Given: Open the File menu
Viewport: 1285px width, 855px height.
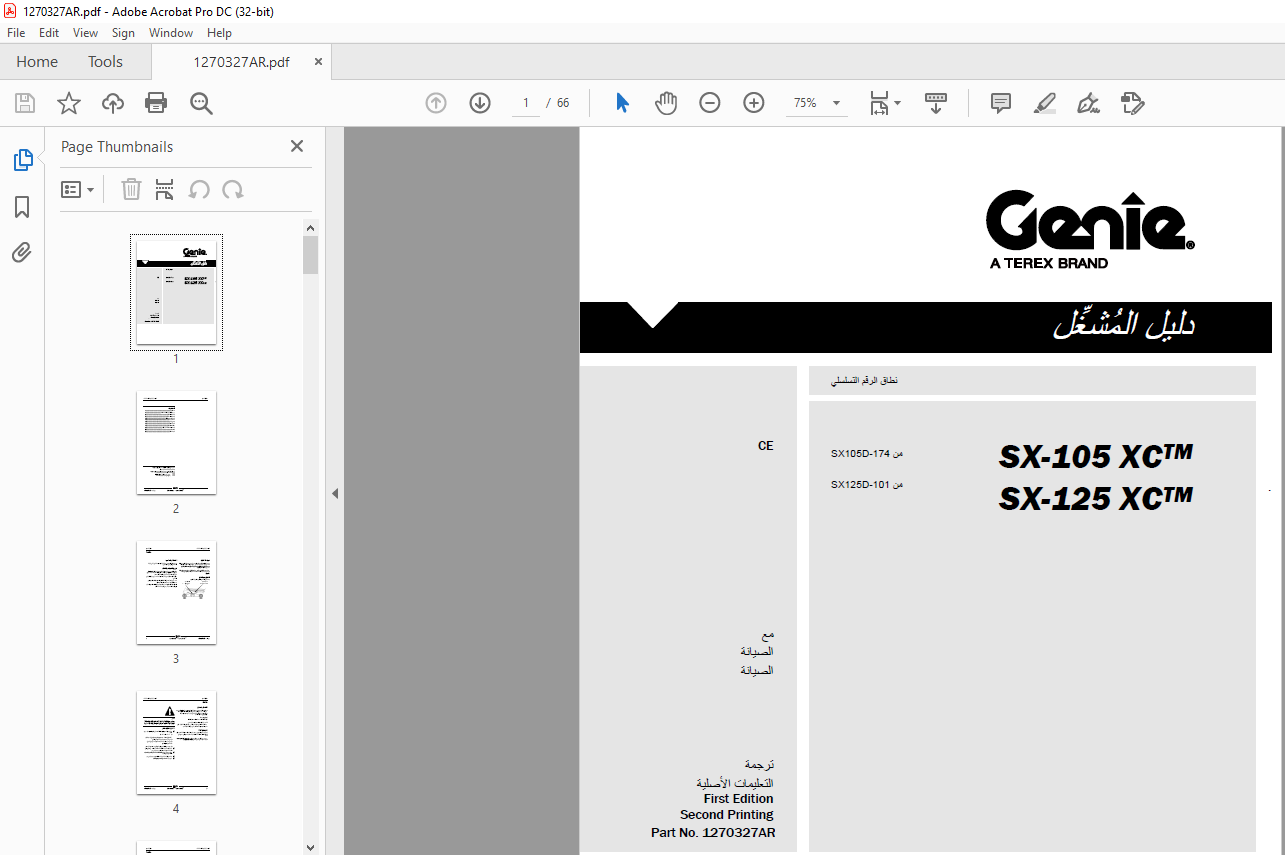Looking at the screenshot, I should [x=16, y=33].
